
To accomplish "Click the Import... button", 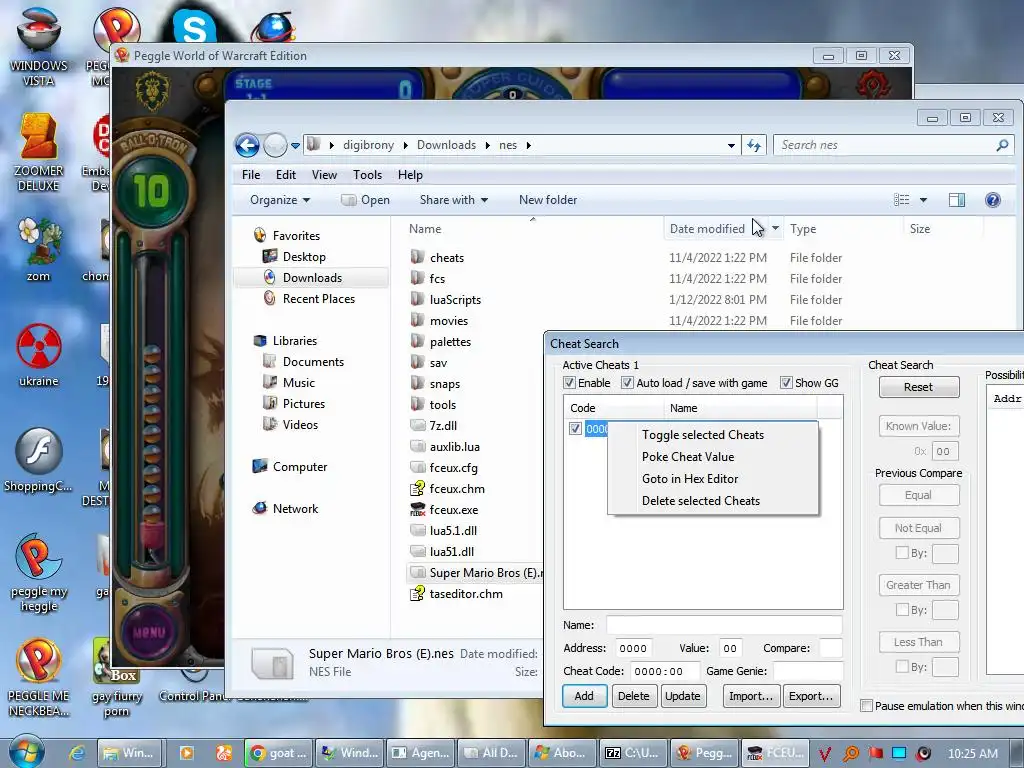I will click(x=750, y=696).
